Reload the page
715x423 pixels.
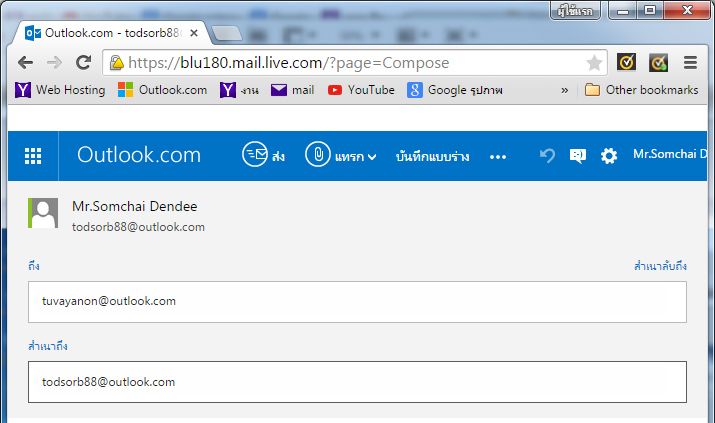[x=84, y=62]
